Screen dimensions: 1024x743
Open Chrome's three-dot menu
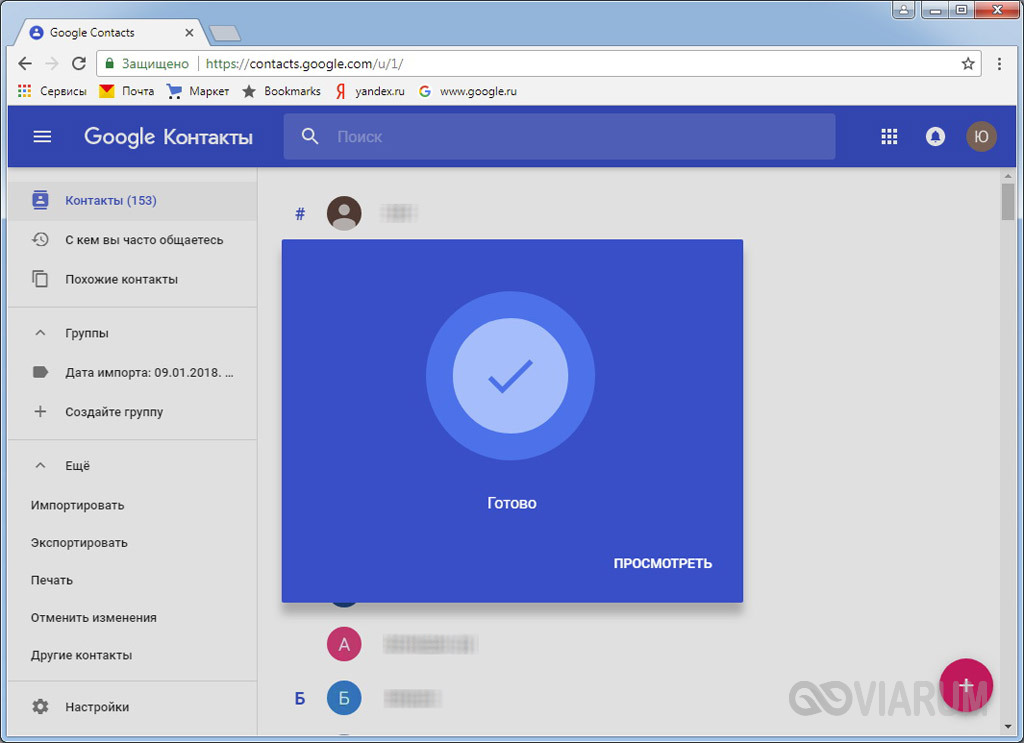999,64
